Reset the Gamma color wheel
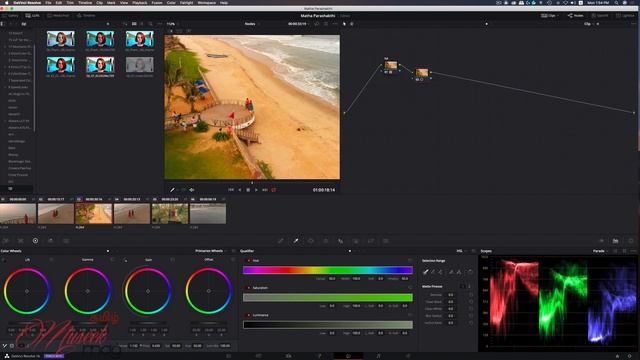 (x=112, y=260)
